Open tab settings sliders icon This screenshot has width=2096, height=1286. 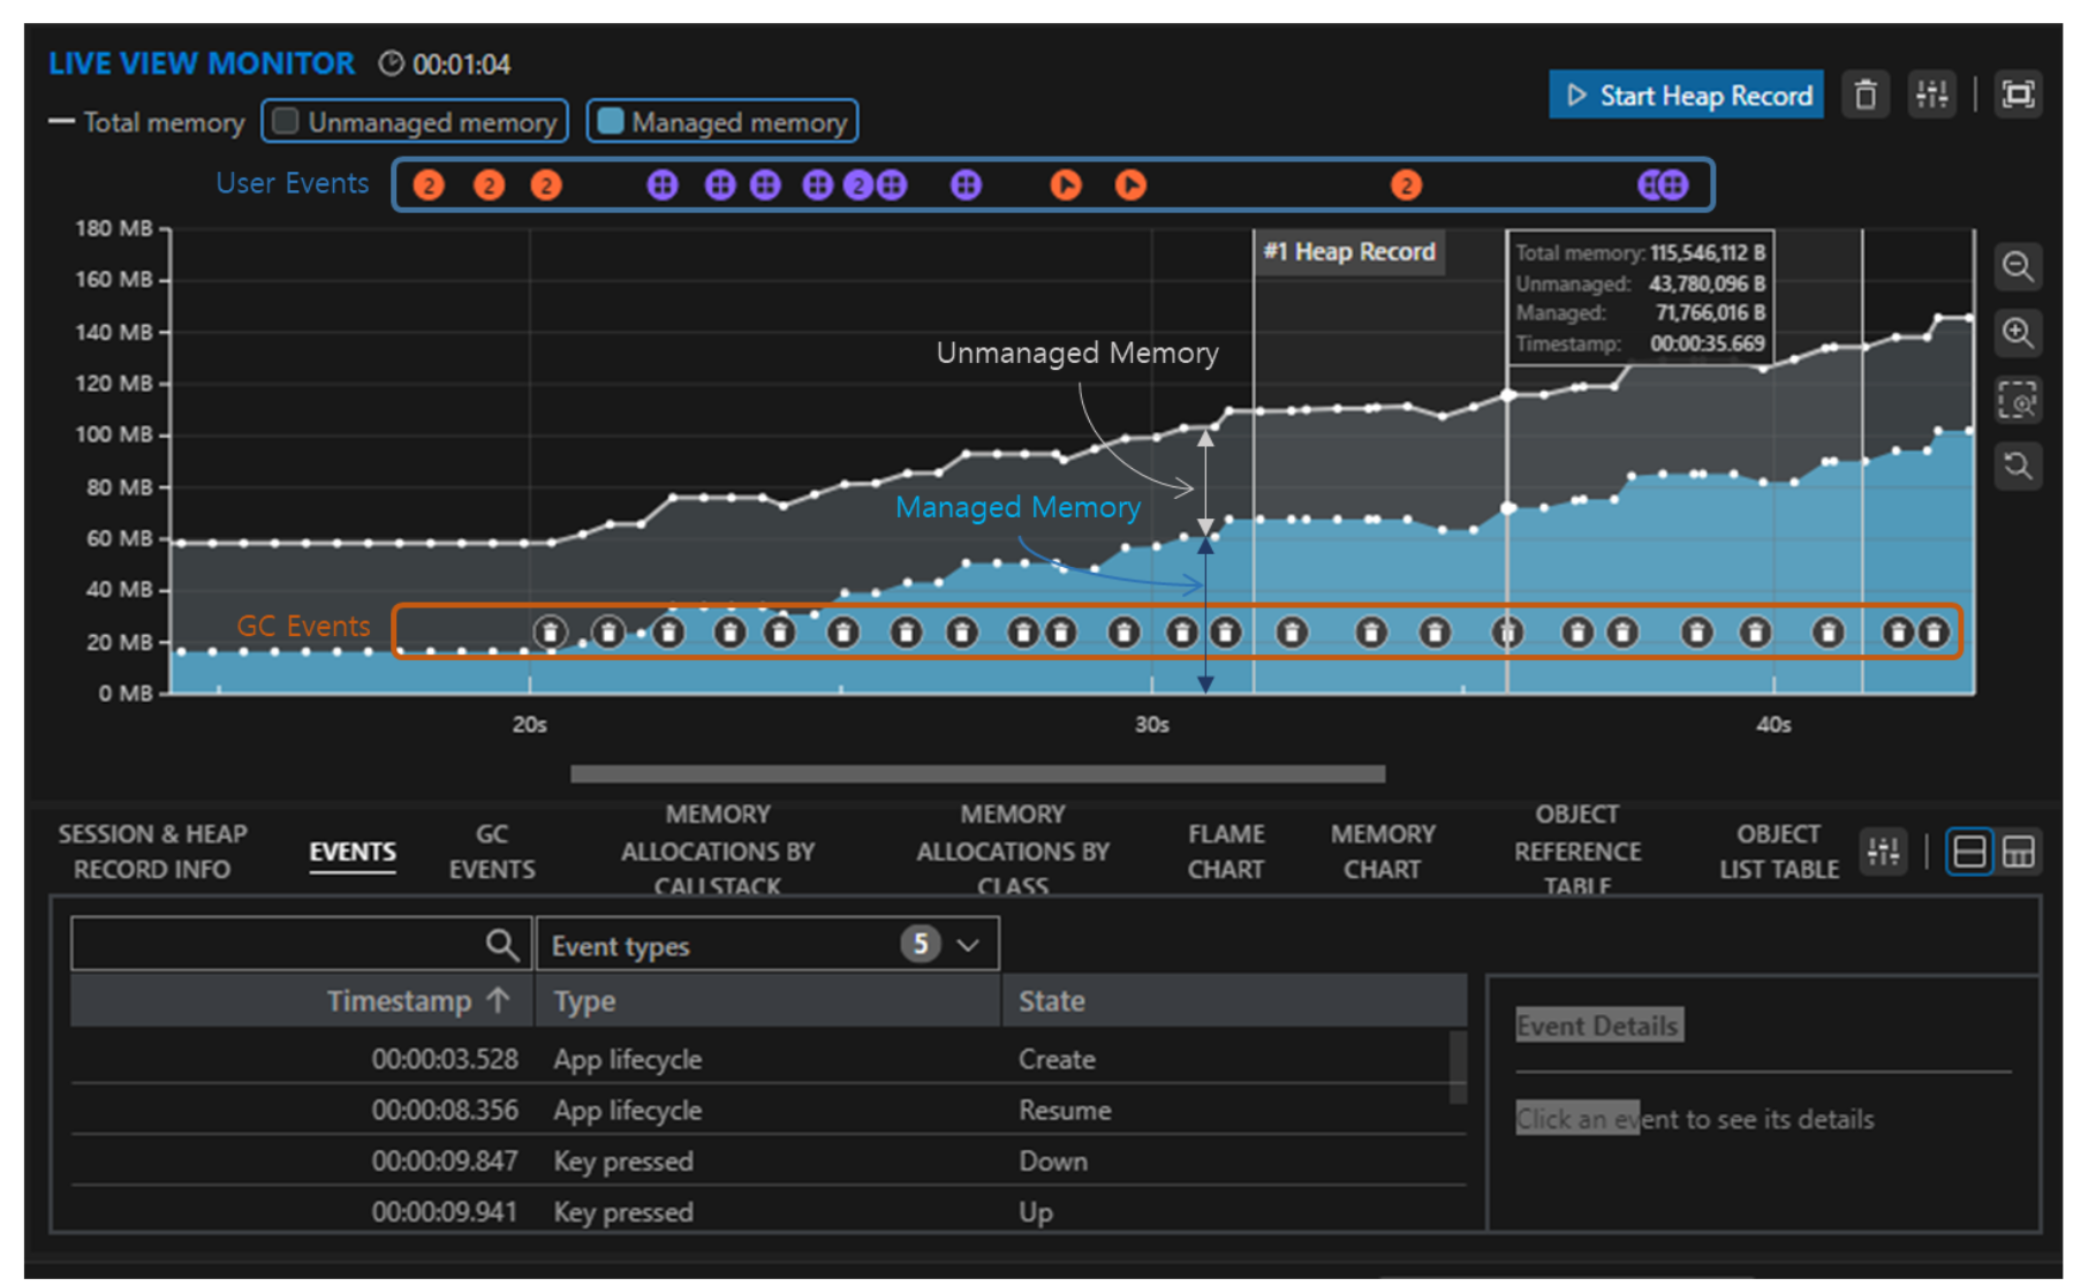click(x=1883, y=852)
